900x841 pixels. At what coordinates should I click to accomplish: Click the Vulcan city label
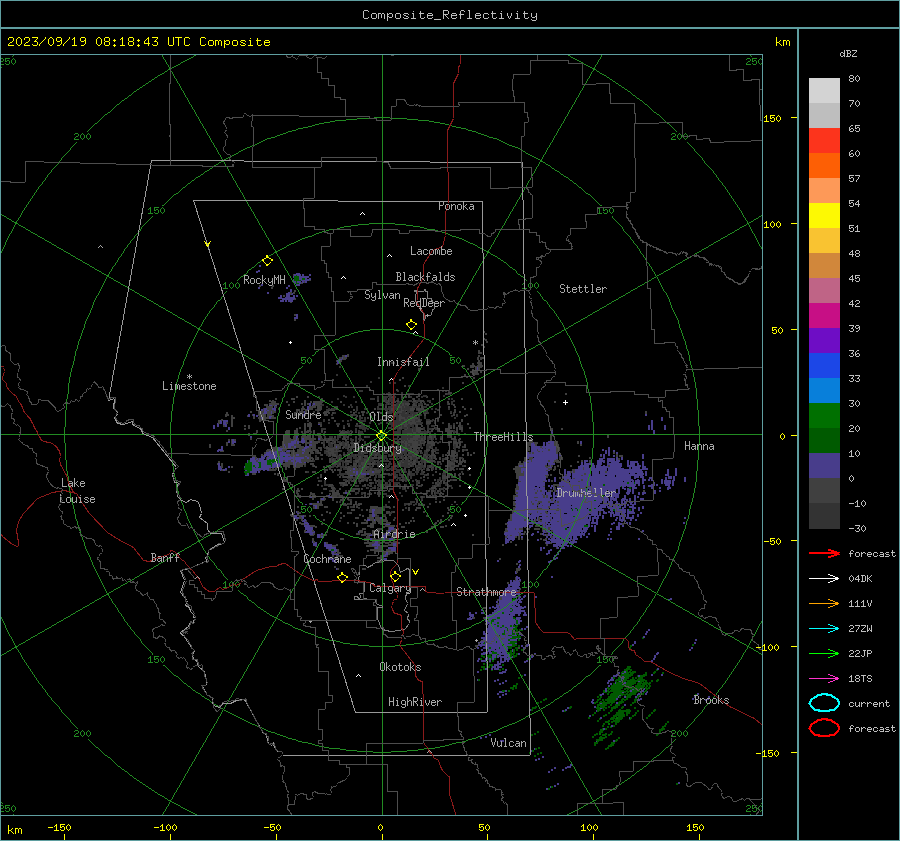(x=509, y=743)
